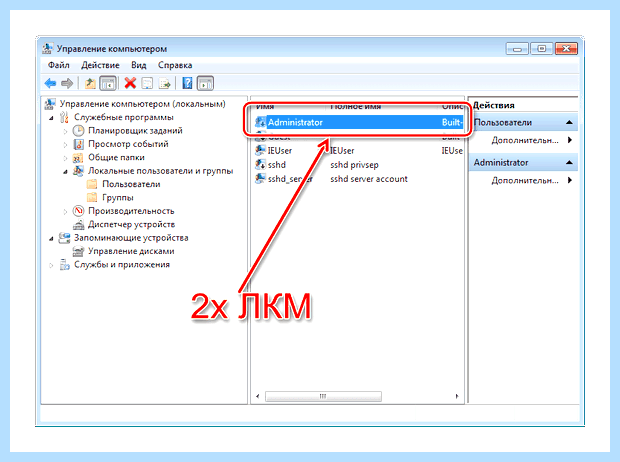Viewport: 620px width, 462px height.
Task: Click right arrow of list scrollbar
Action: pyautogui.click(x=457, y=396)
